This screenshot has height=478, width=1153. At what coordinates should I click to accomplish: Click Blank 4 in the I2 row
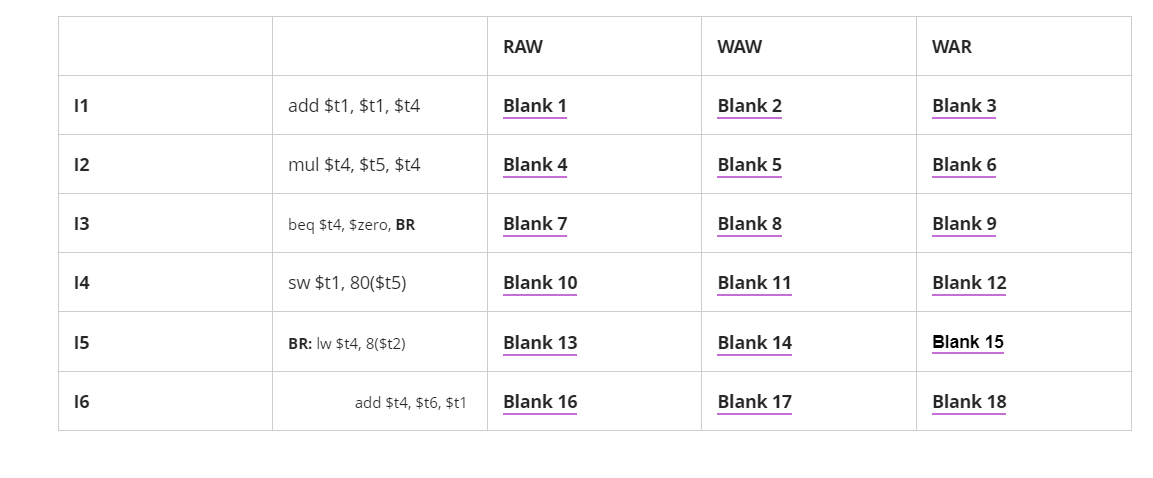click(x=535, y=165)
